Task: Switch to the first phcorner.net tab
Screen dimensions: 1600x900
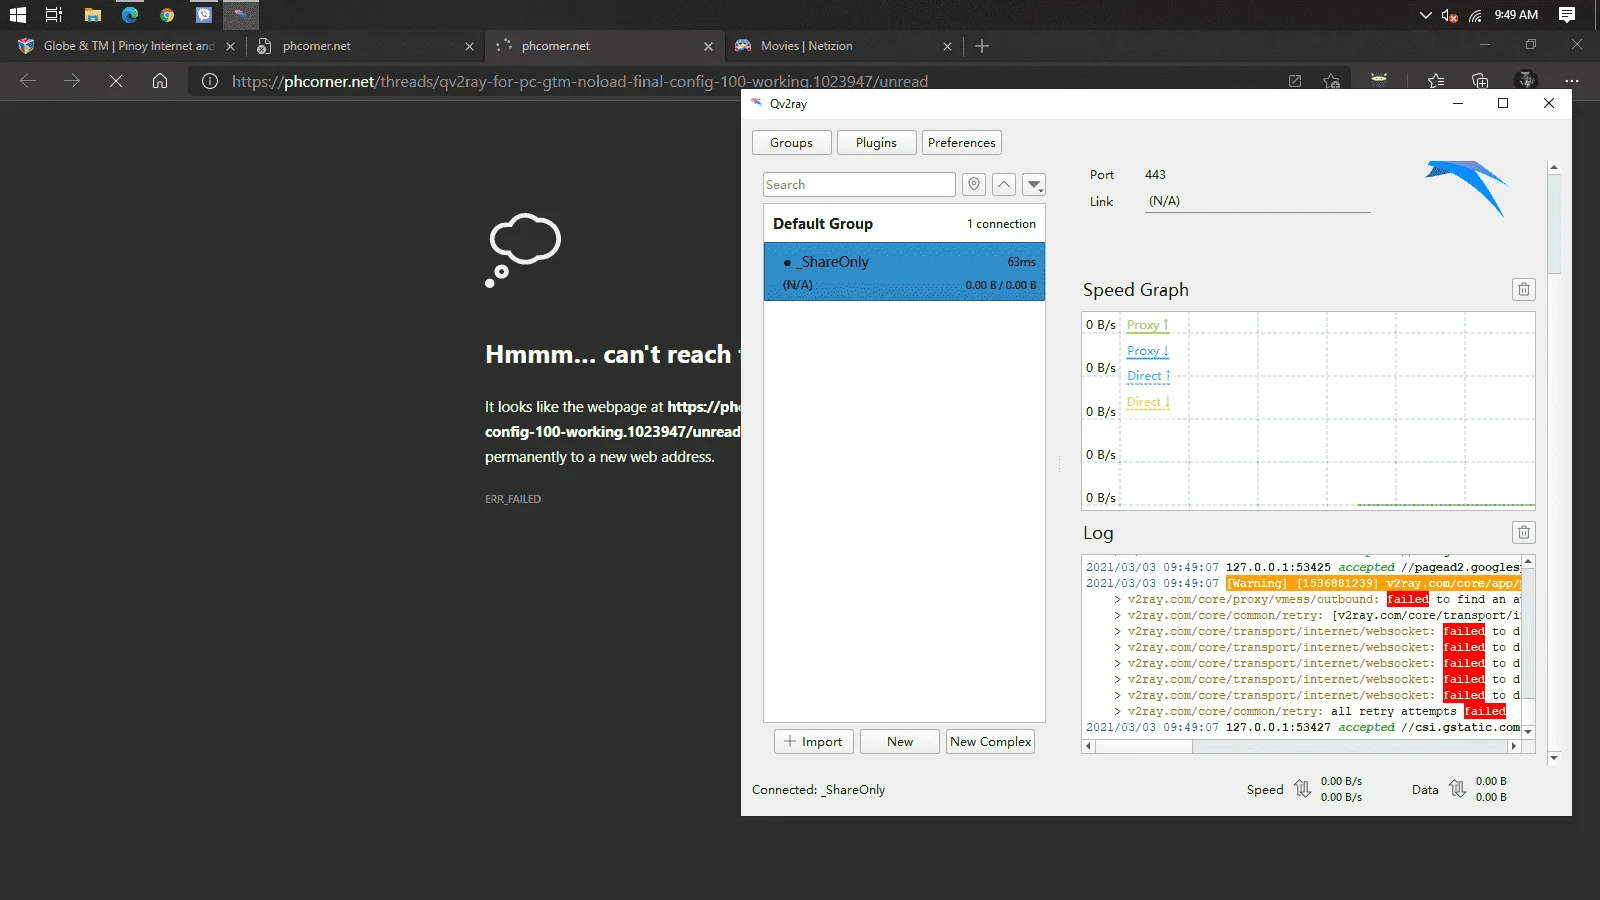Action: point(365,46)
